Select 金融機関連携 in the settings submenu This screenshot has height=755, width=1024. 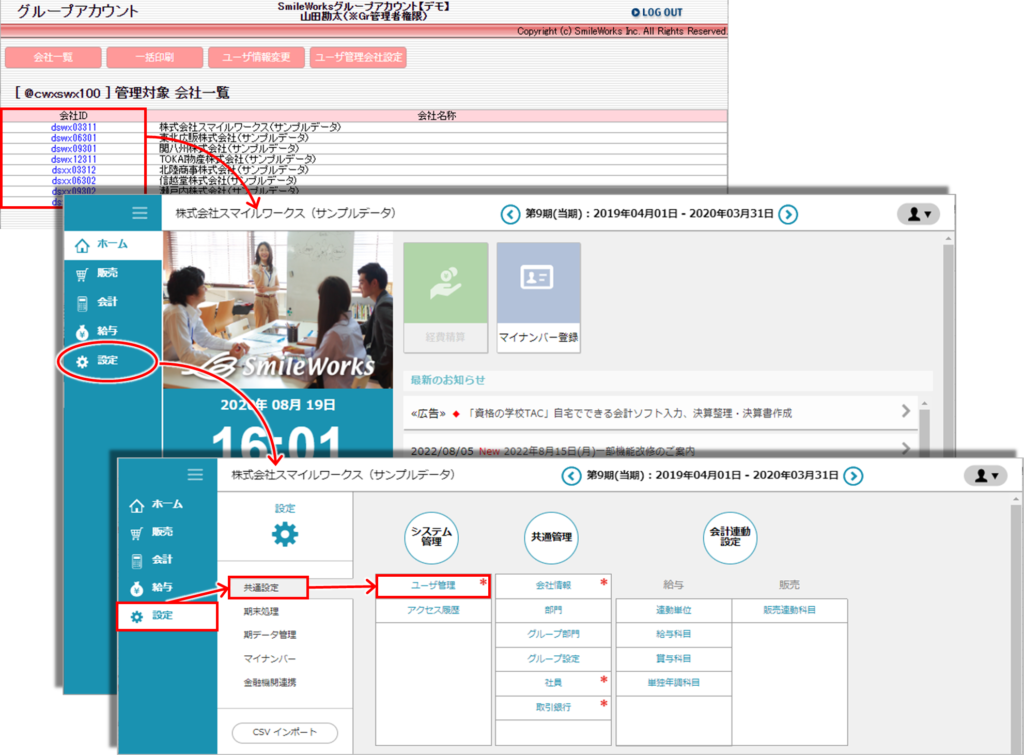point(270,683)
